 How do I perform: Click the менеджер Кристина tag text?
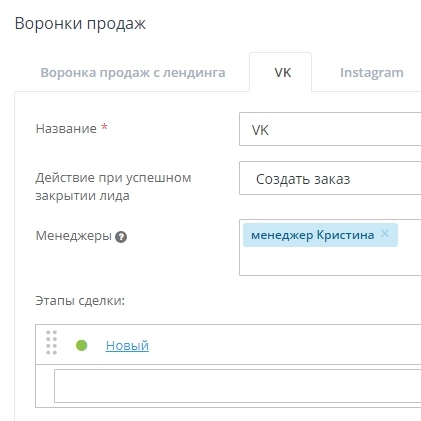tap(312, 235)
